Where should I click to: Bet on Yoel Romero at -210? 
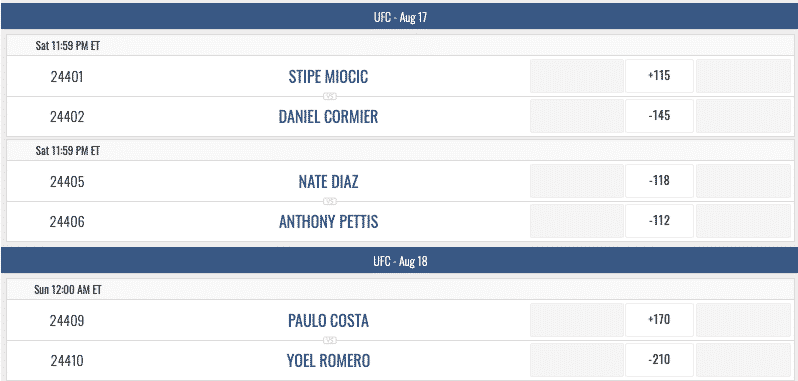coord(659,360)
